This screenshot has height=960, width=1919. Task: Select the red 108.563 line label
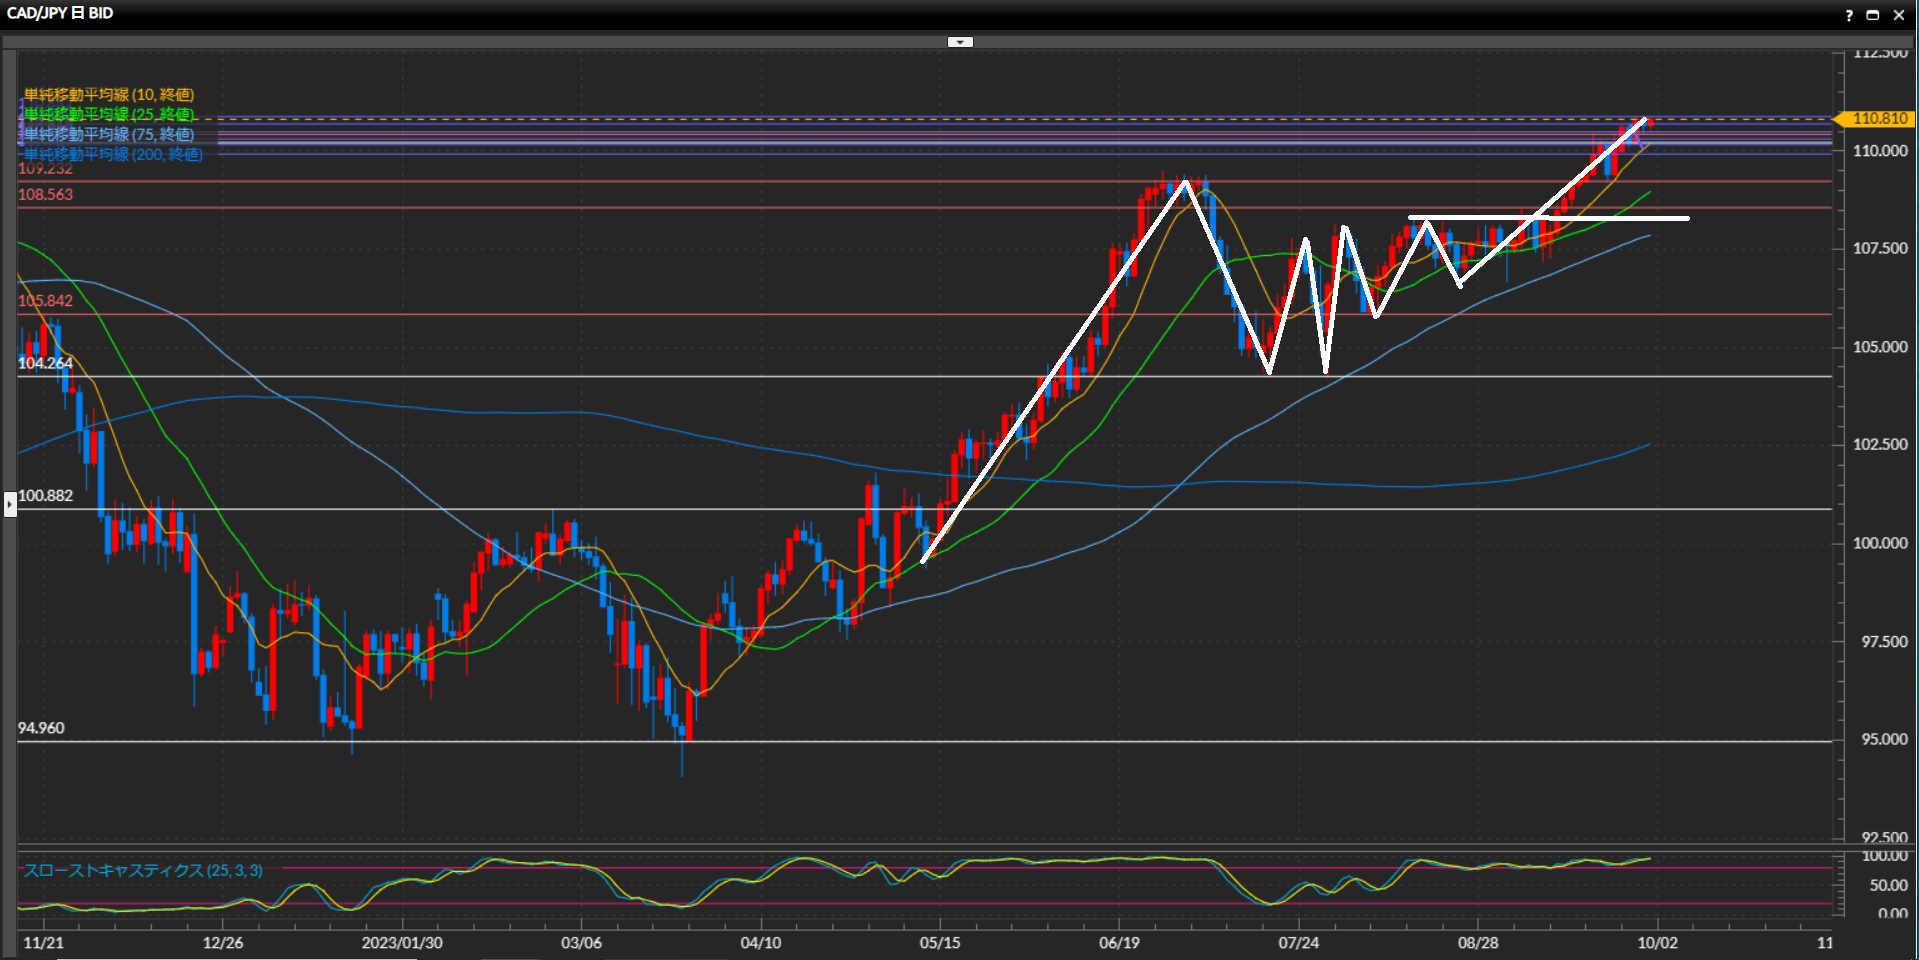46,195
